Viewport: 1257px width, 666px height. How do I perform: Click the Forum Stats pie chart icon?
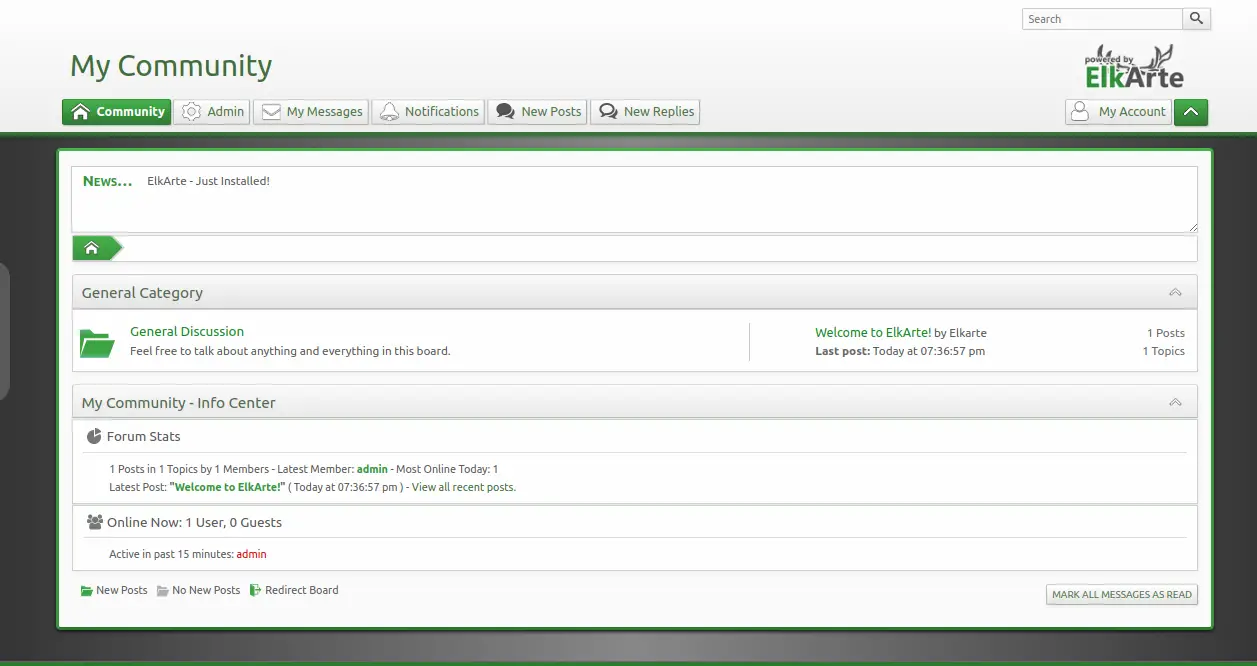[95, 436]
